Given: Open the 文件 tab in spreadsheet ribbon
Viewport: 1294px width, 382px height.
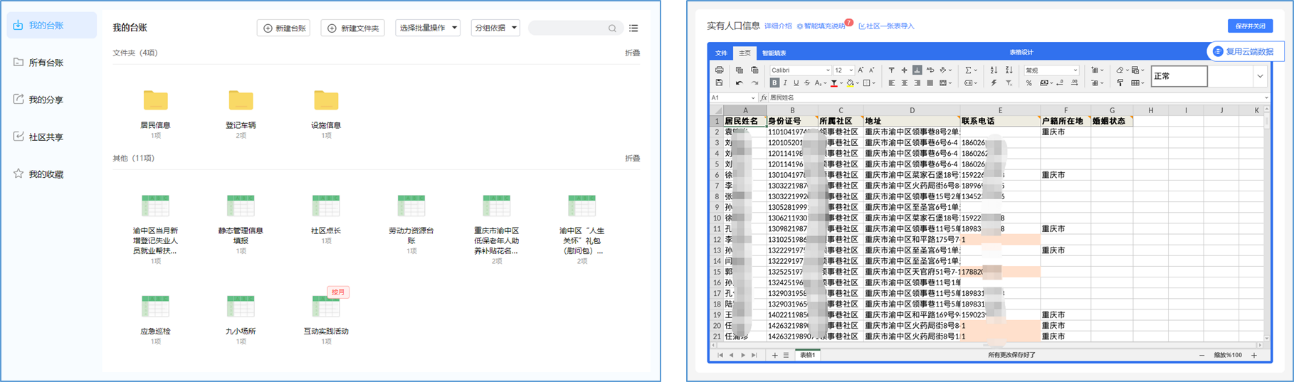Looking at the screenshot, I should 721,53.
